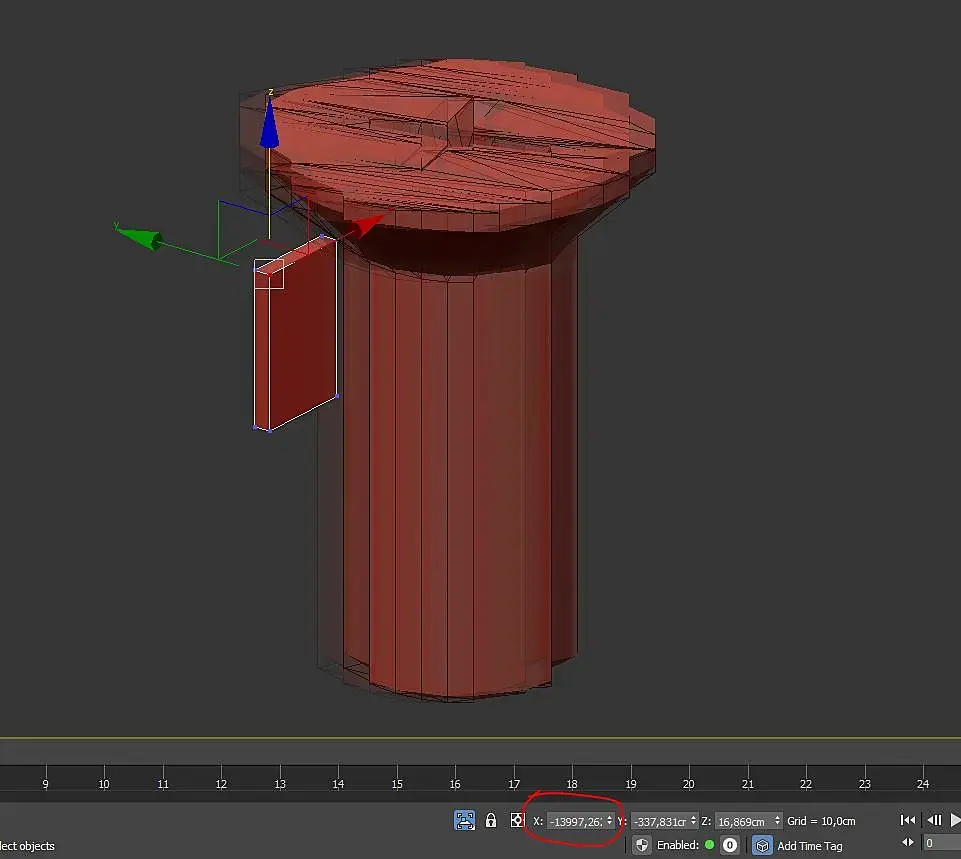Click the blue Z-axis gizmo arrow
The image size is (961, 859).
coord(269,128)
